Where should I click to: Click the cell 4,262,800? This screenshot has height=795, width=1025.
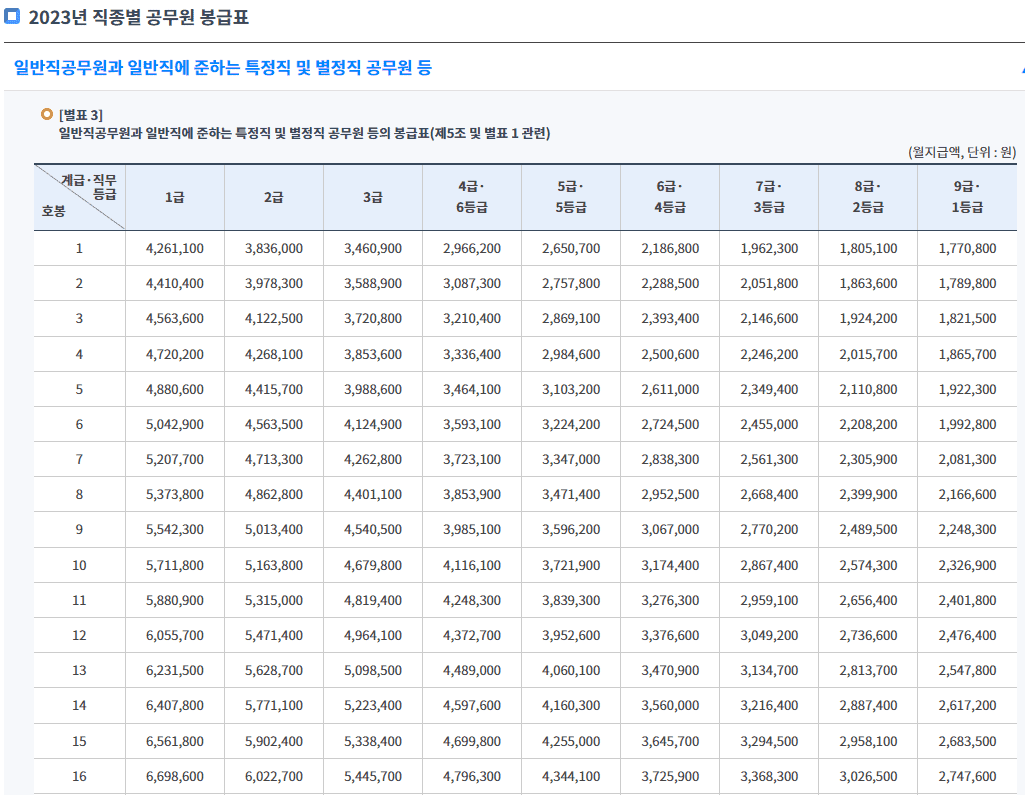pyautogui.click(x=373, y=460)
